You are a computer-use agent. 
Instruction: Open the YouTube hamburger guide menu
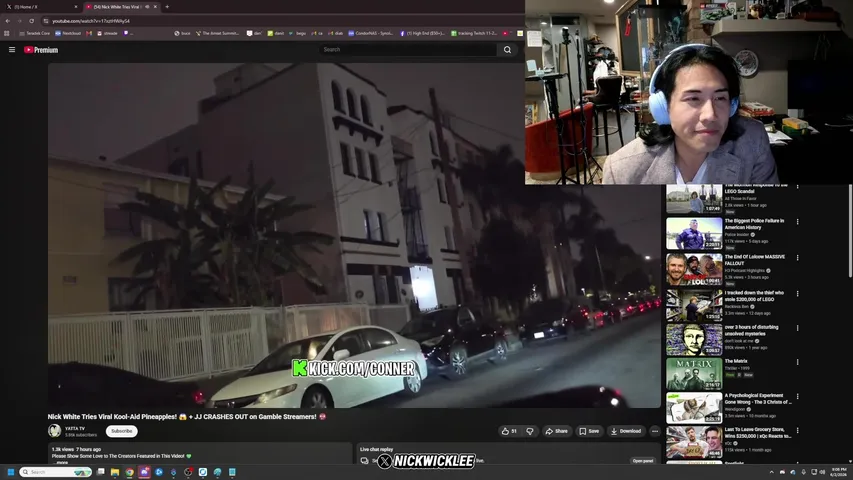pos(12,50)
